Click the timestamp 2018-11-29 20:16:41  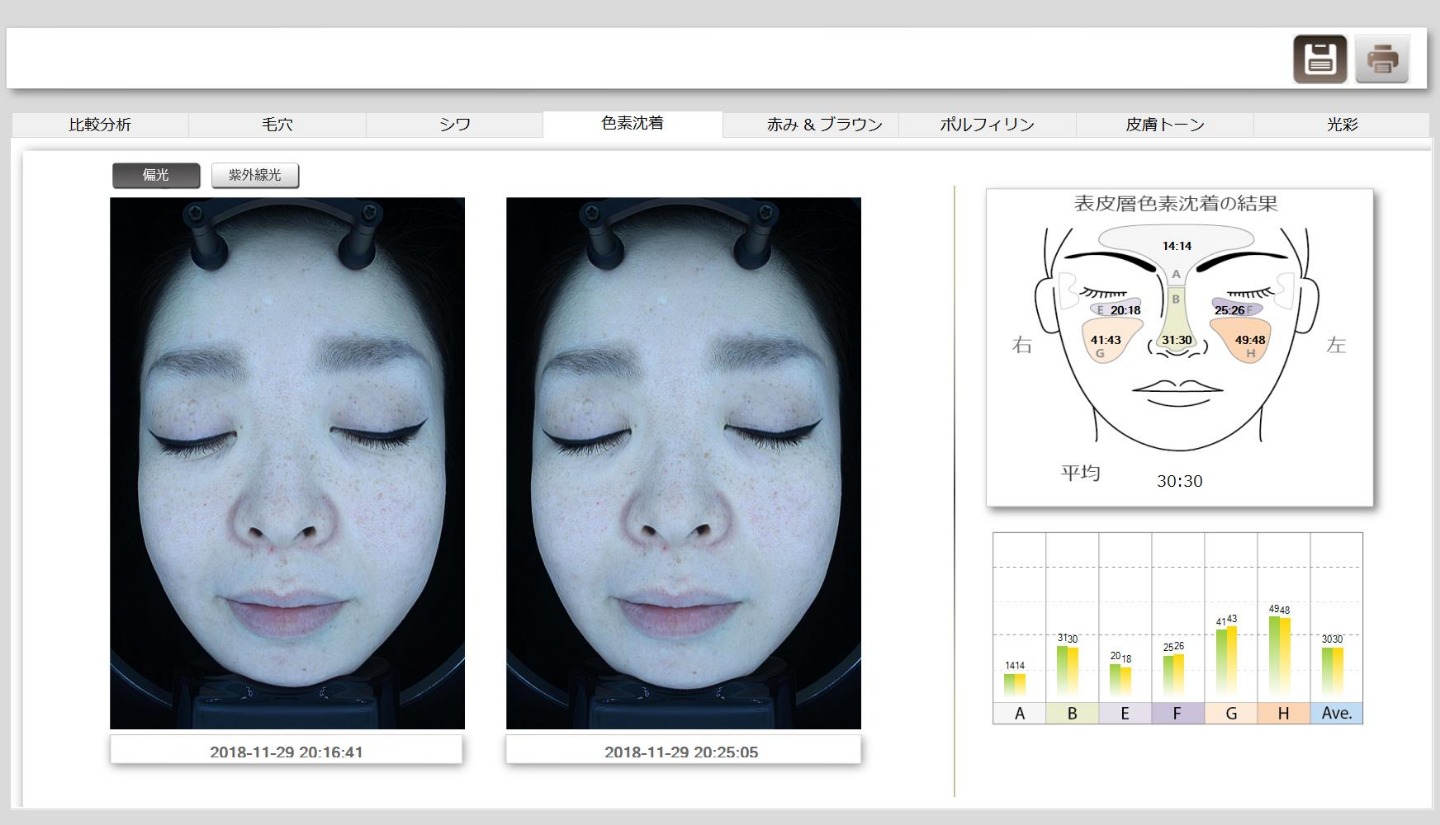(x=286, y=752)
